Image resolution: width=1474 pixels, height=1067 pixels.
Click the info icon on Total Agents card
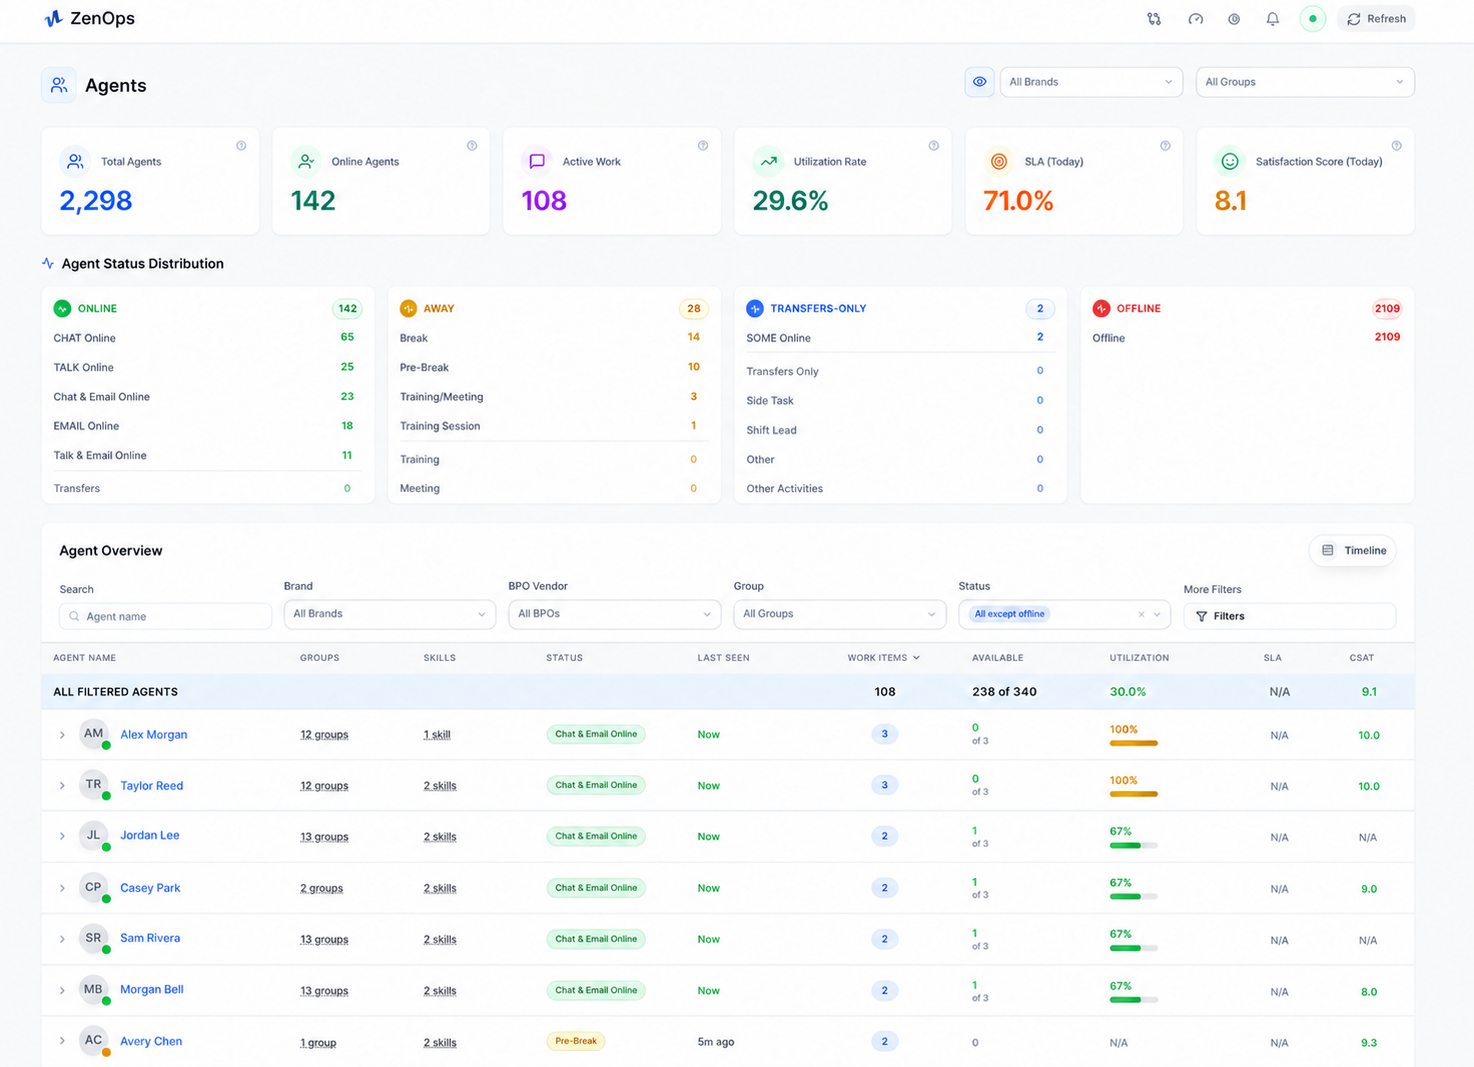[241, 146]
